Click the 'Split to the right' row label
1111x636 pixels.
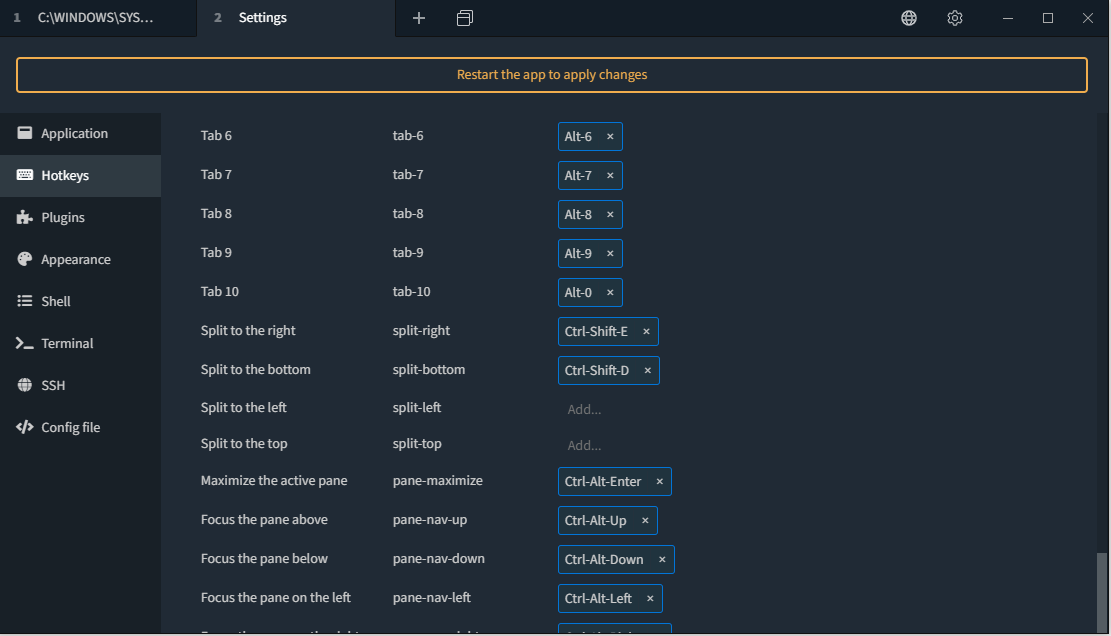click(x=248, y=331)
